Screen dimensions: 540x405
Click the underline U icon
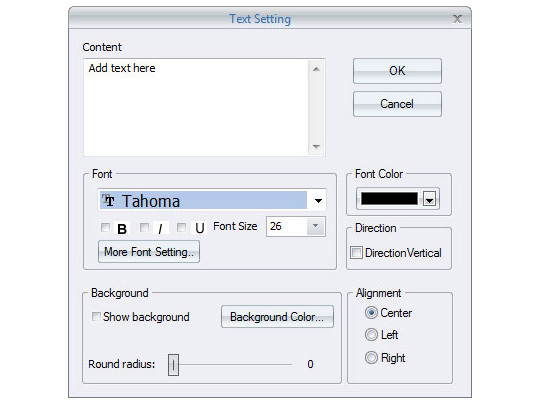tap(199, 228)
